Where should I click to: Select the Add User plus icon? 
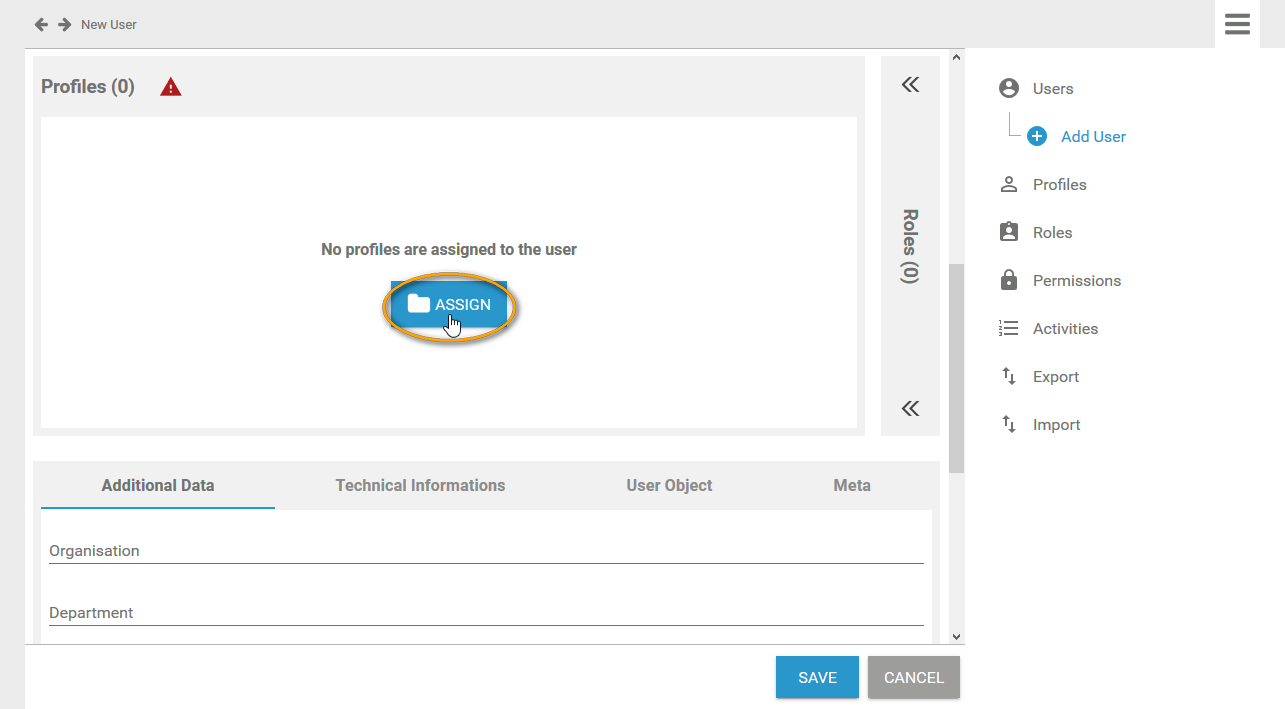[x=1036, y=136]
